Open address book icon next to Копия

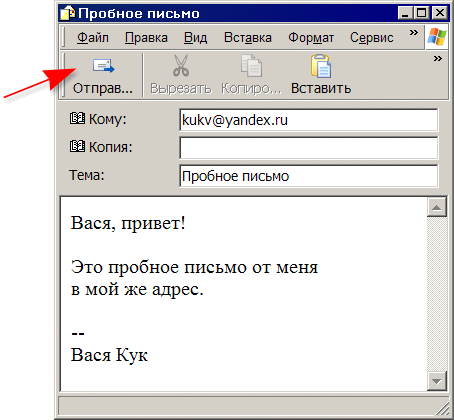(77, 146)
